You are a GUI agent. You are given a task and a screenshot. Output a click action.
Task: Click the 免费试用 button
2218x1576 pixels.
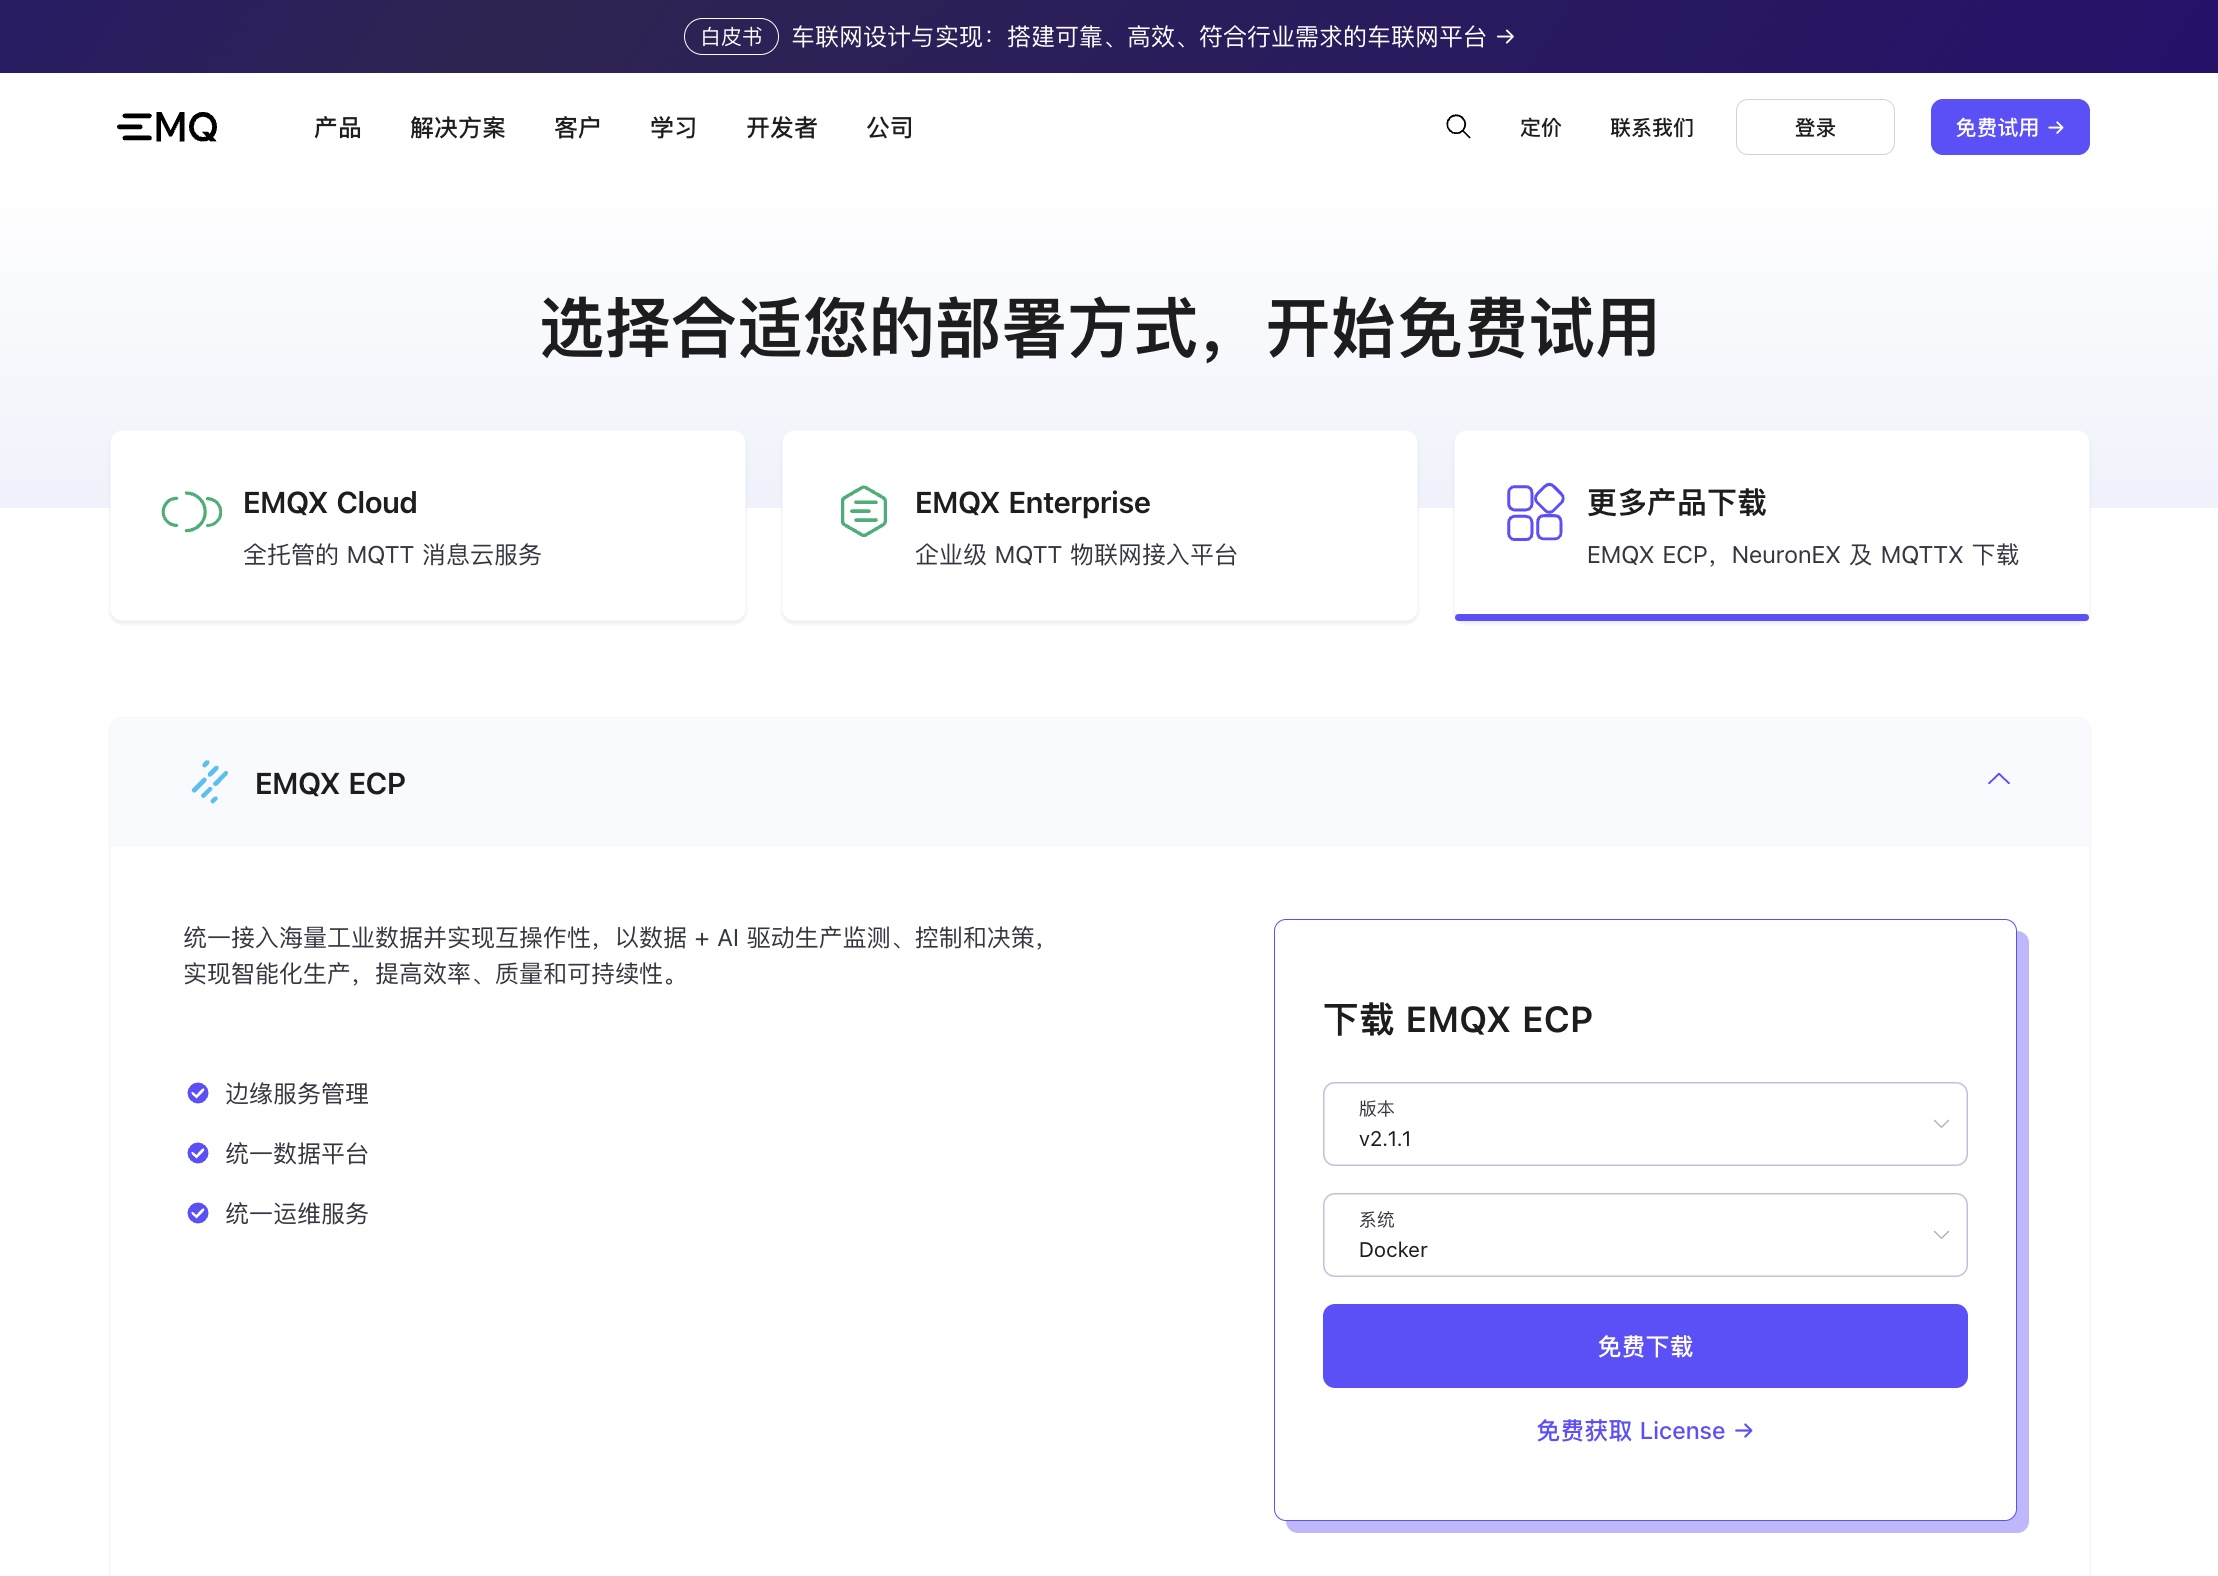point(2010,127)
